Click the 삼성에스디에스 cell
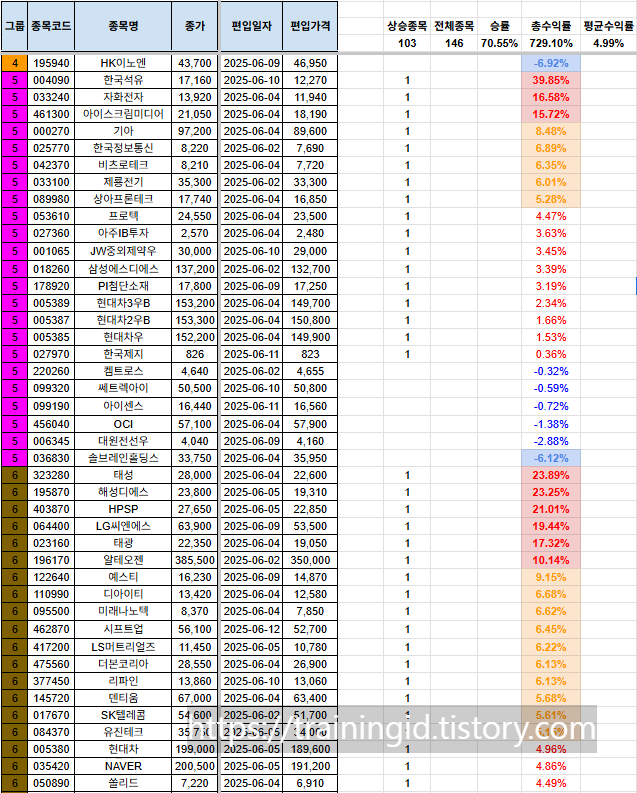 pos(123,269)
